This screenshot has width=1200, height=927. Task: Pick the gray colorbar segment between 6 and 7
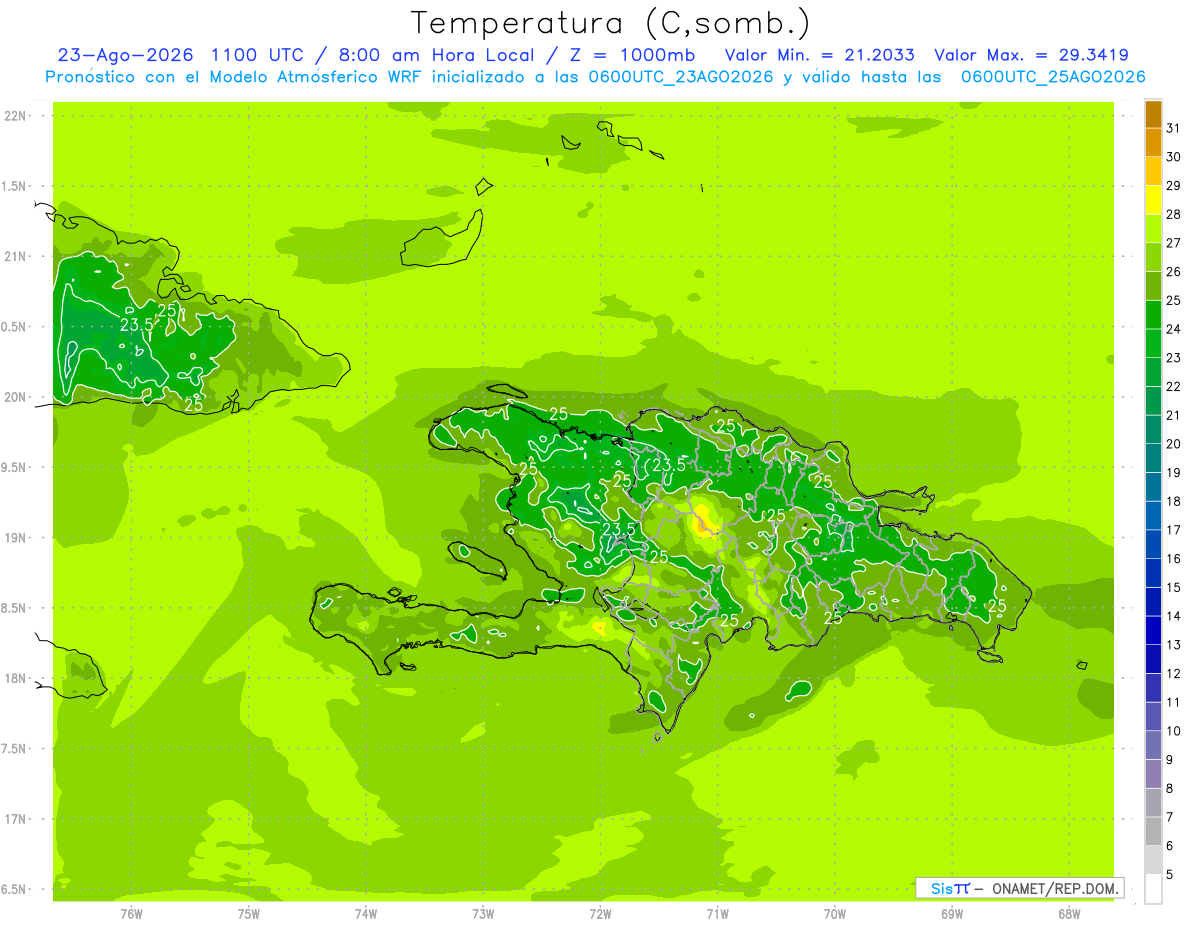[1153, 831]
